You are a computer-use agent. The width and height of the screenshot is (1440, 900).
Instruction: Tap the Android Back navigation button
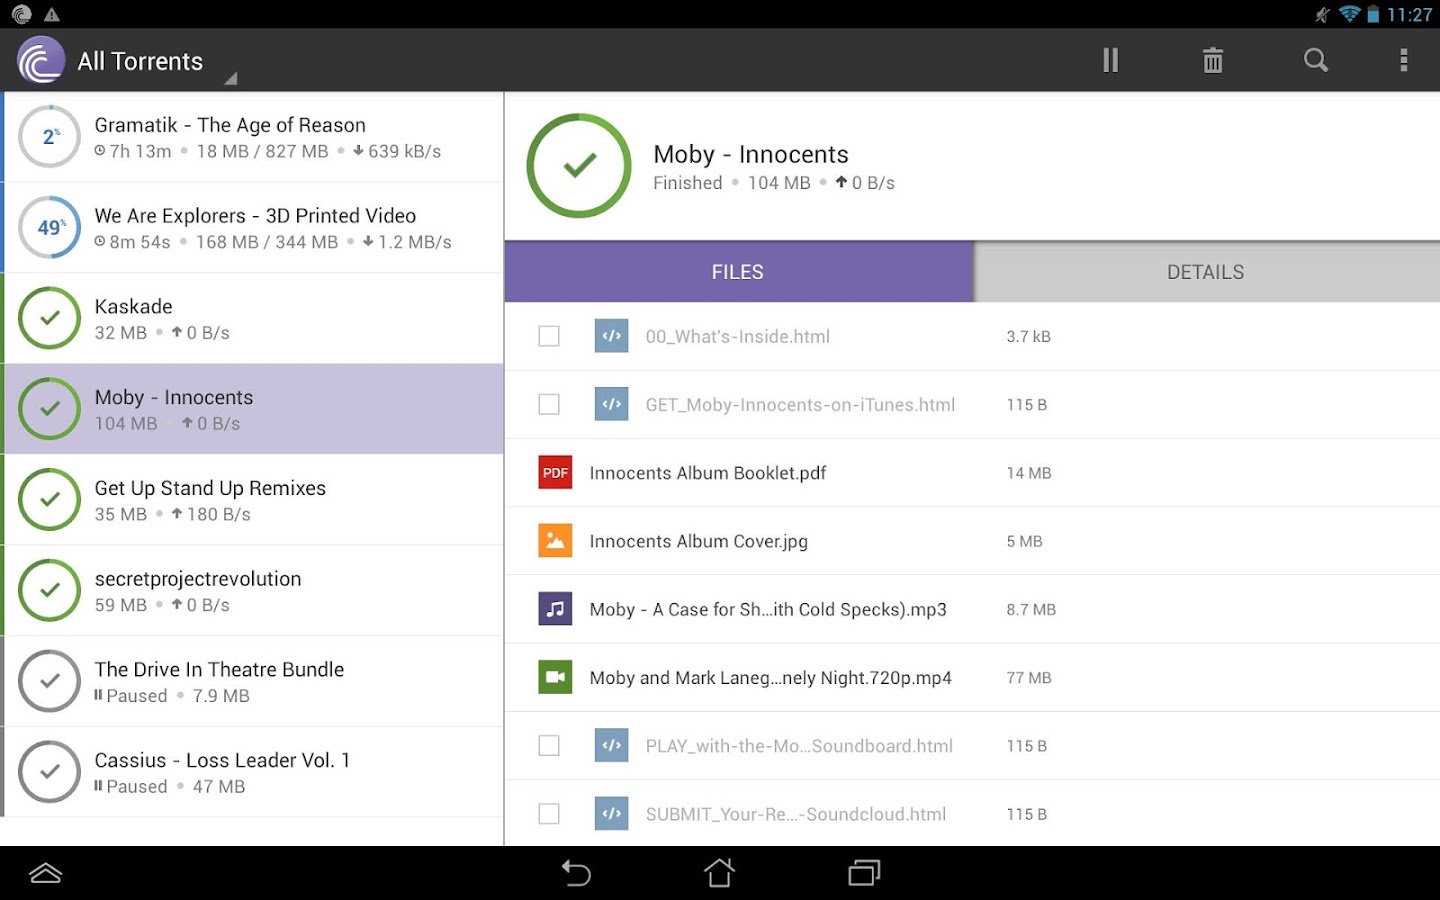coord(576,873)
